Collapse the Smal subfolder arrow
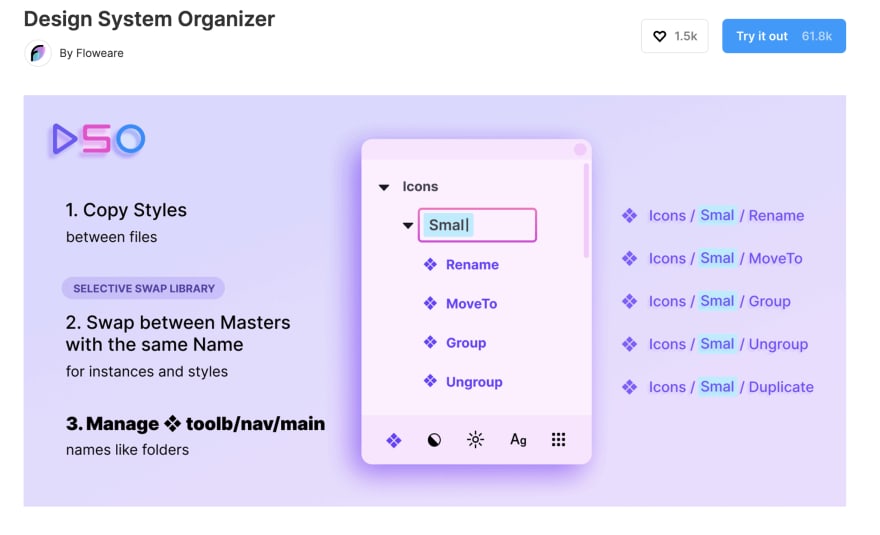Viewport: 880px width, 535px height. [408, 226]
